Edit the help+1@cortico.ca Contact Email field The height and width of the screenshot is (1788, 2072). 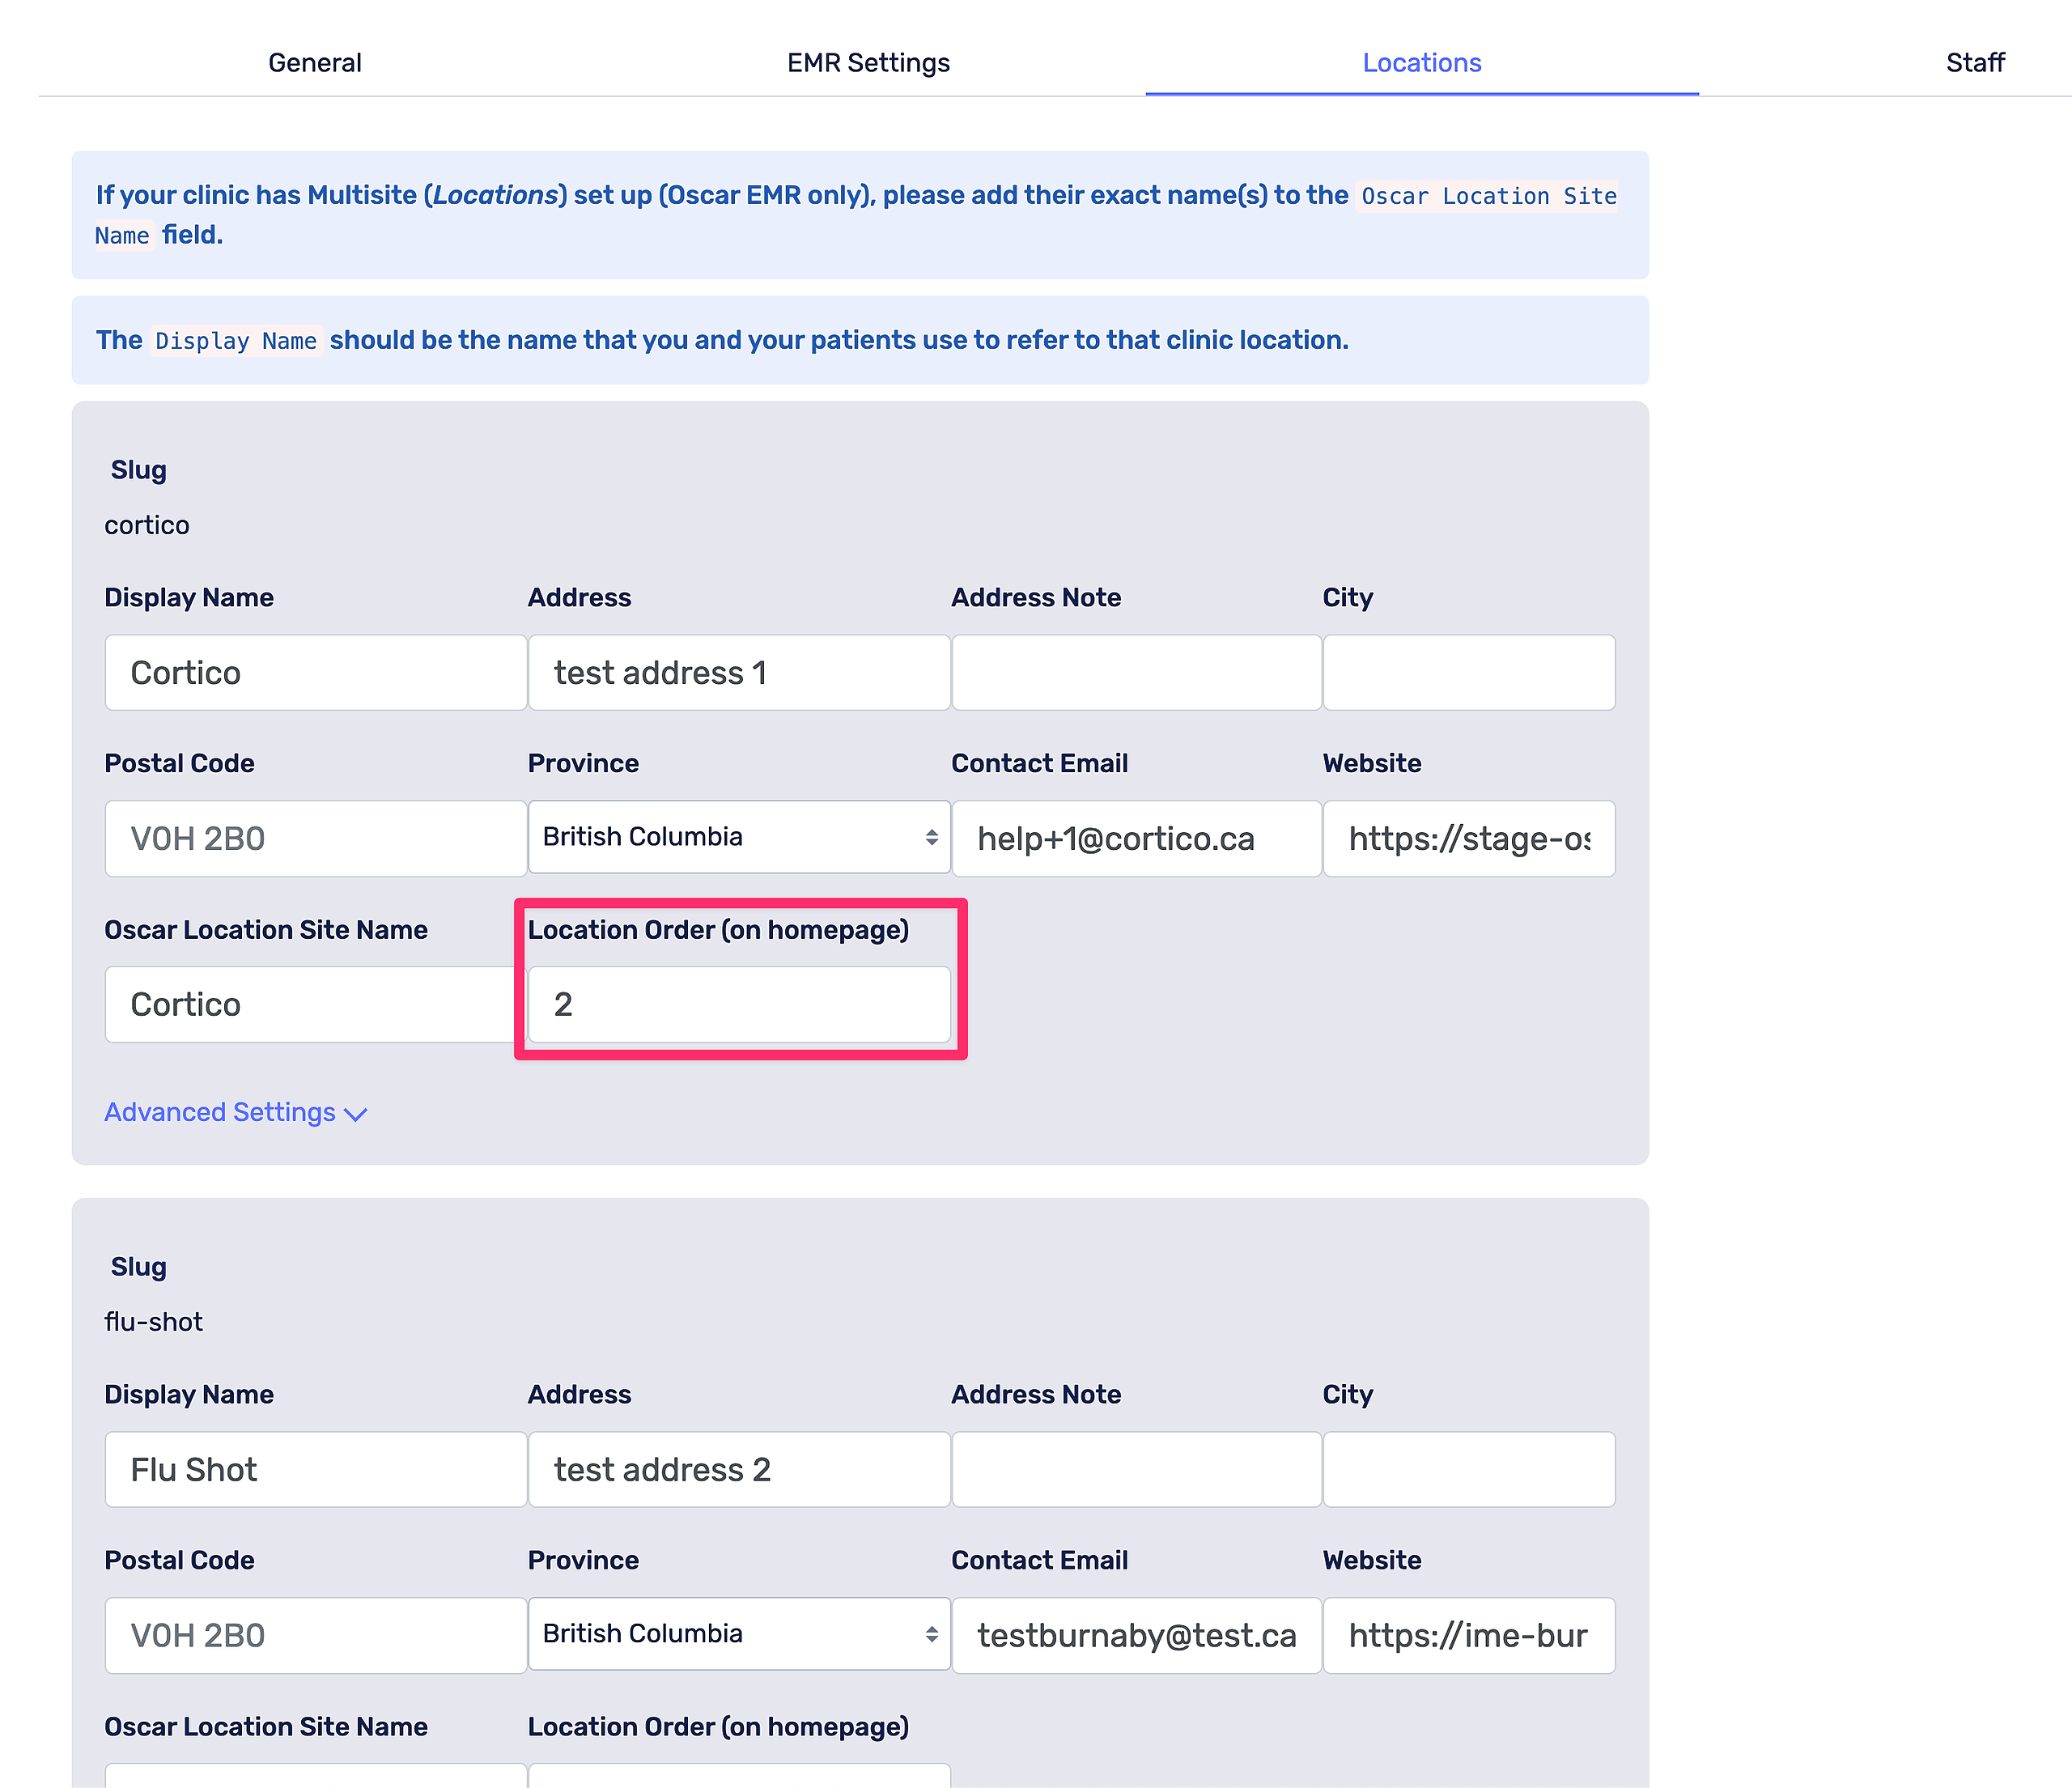(1136, 839)
